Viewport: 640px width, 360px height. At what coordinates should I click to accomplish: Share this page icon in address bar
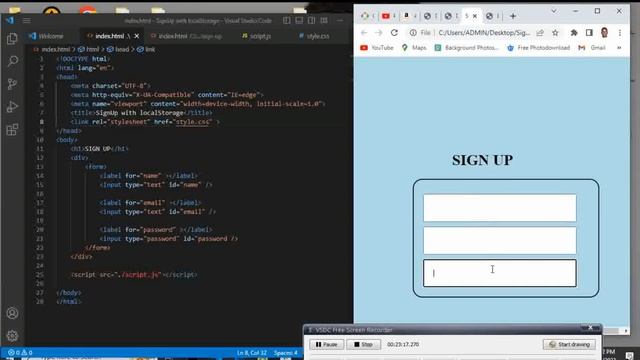click(540, 33)
